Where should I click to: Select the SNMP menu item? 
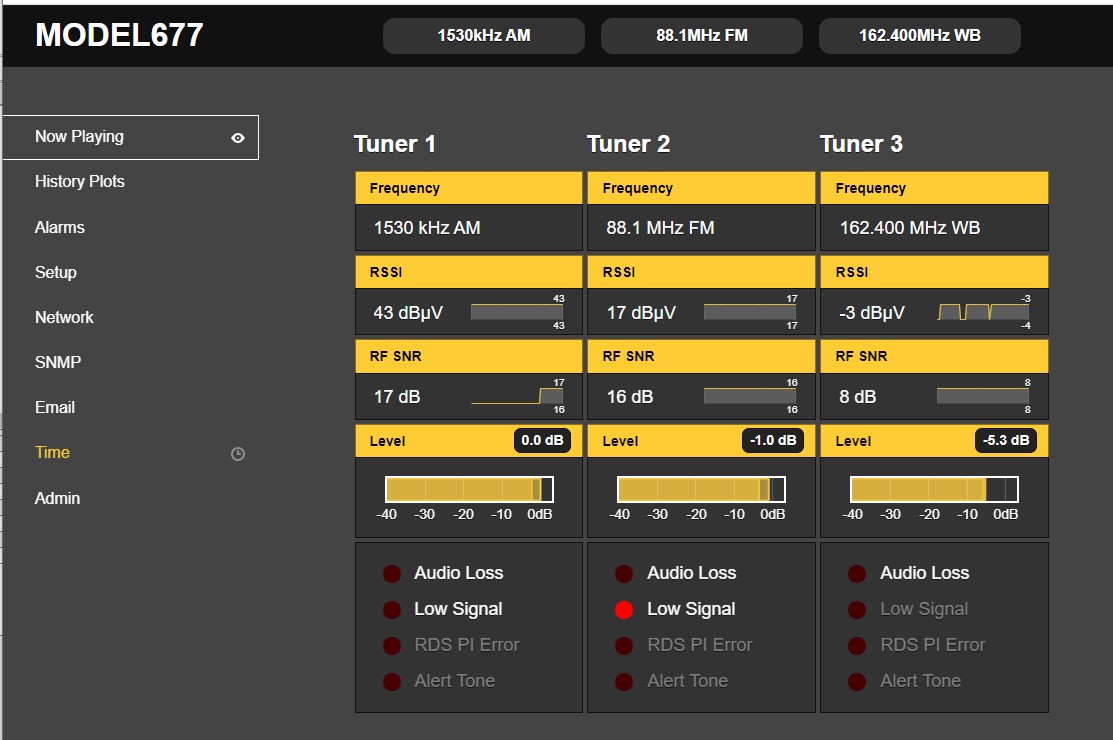(58, 363)
